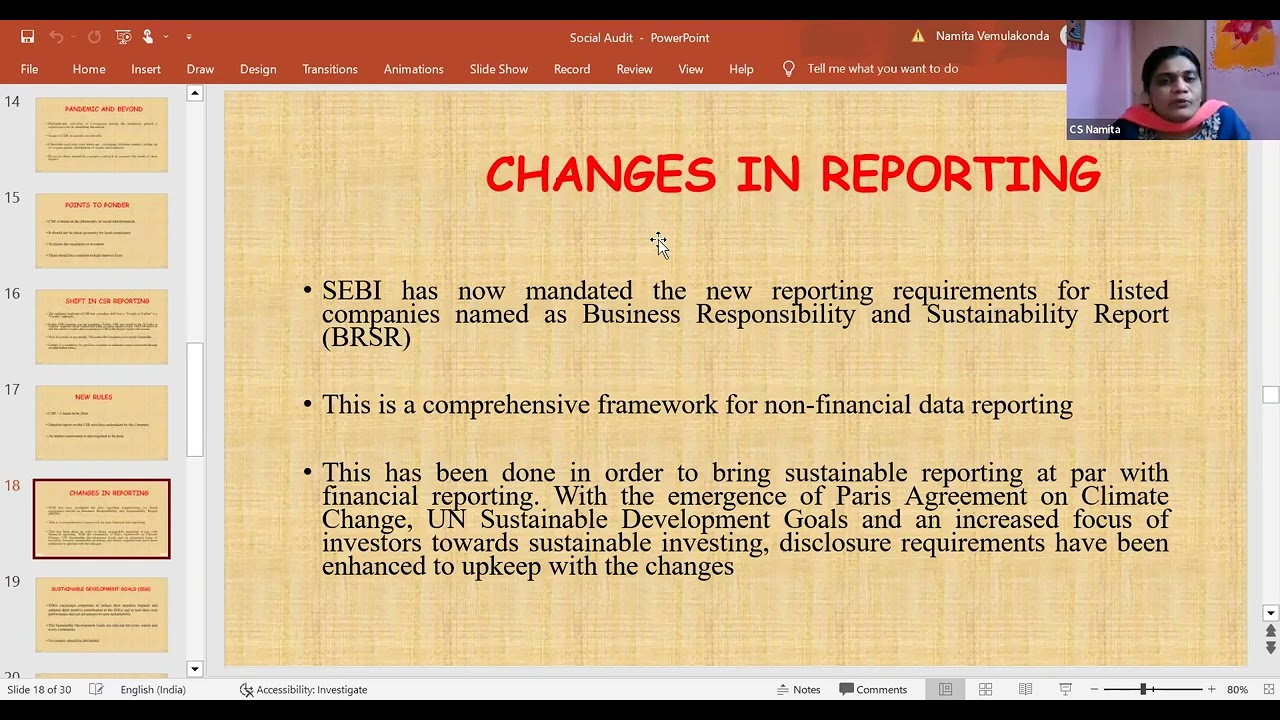Switch to Normal view icon

tap(945, 689)
